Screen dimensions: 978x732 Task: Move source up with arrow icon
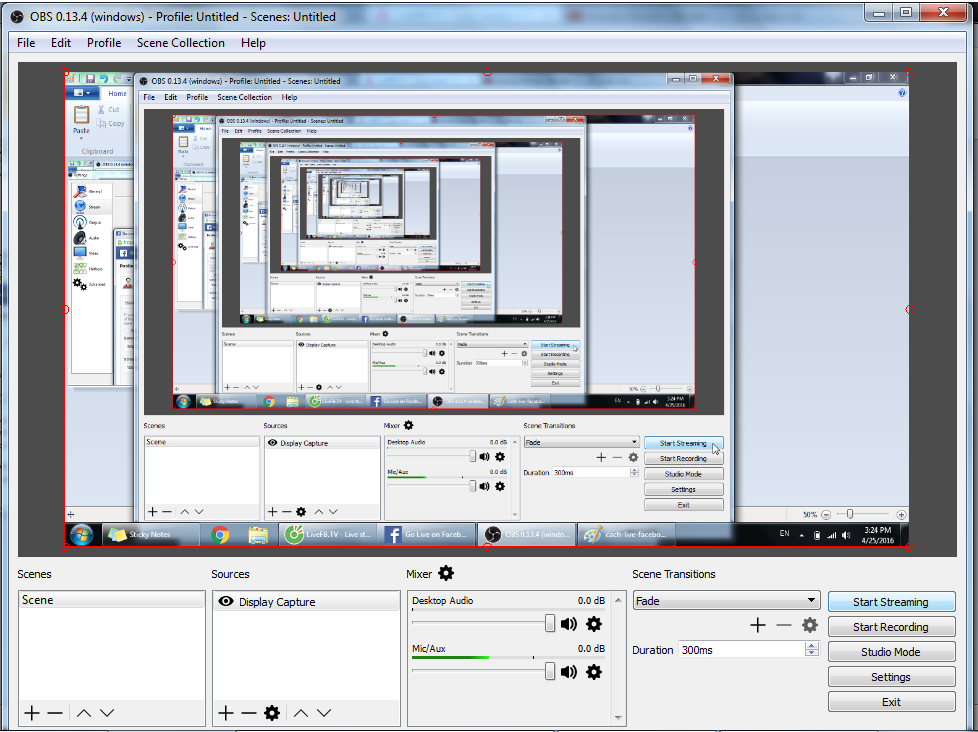pos(298,713)
